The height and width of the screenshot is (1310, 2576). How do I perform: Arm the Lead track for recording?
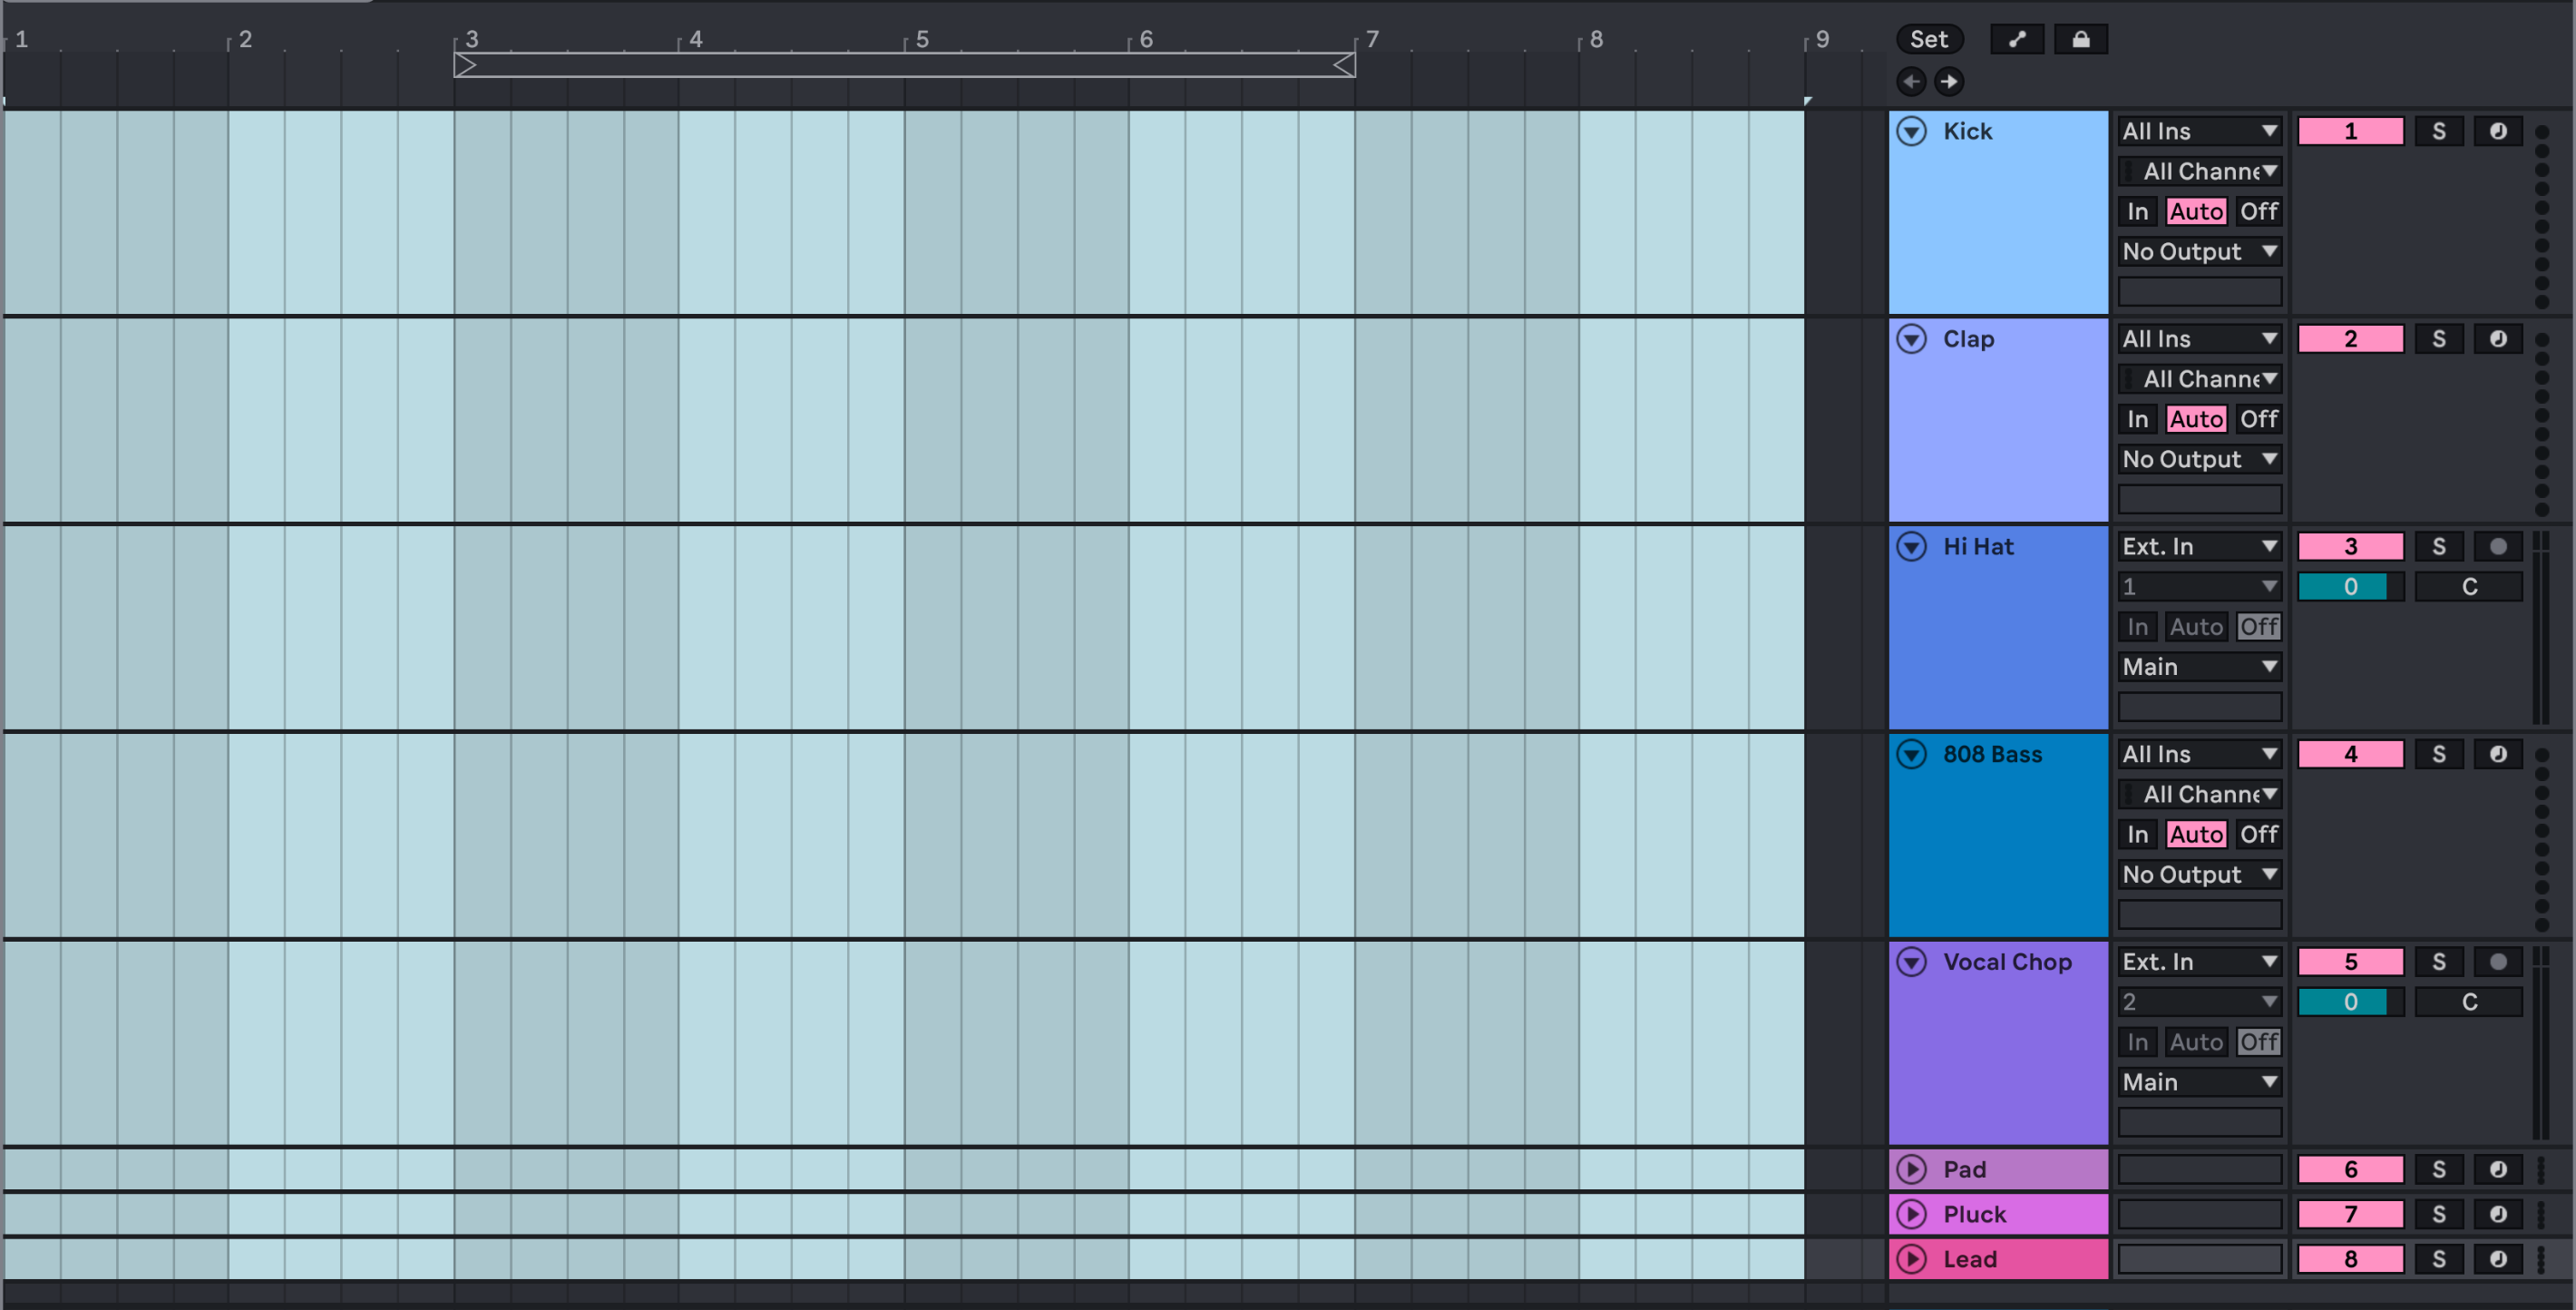(2497, 1259)
